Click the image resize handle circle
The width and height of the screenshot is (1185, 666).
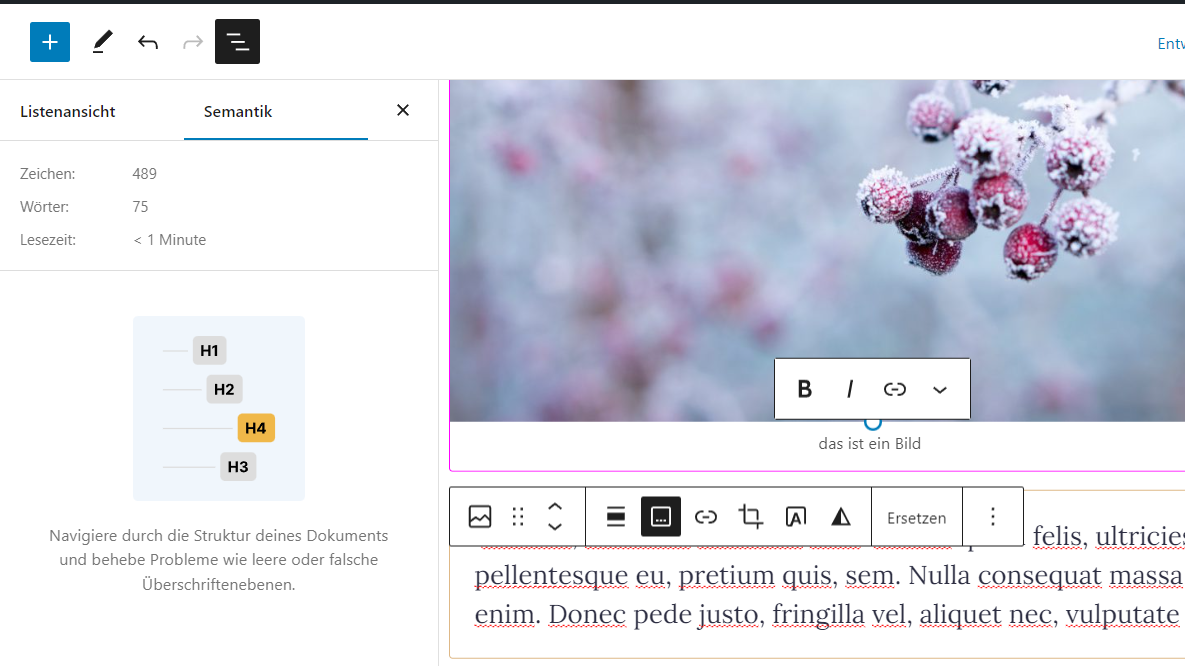click(873, 423)
